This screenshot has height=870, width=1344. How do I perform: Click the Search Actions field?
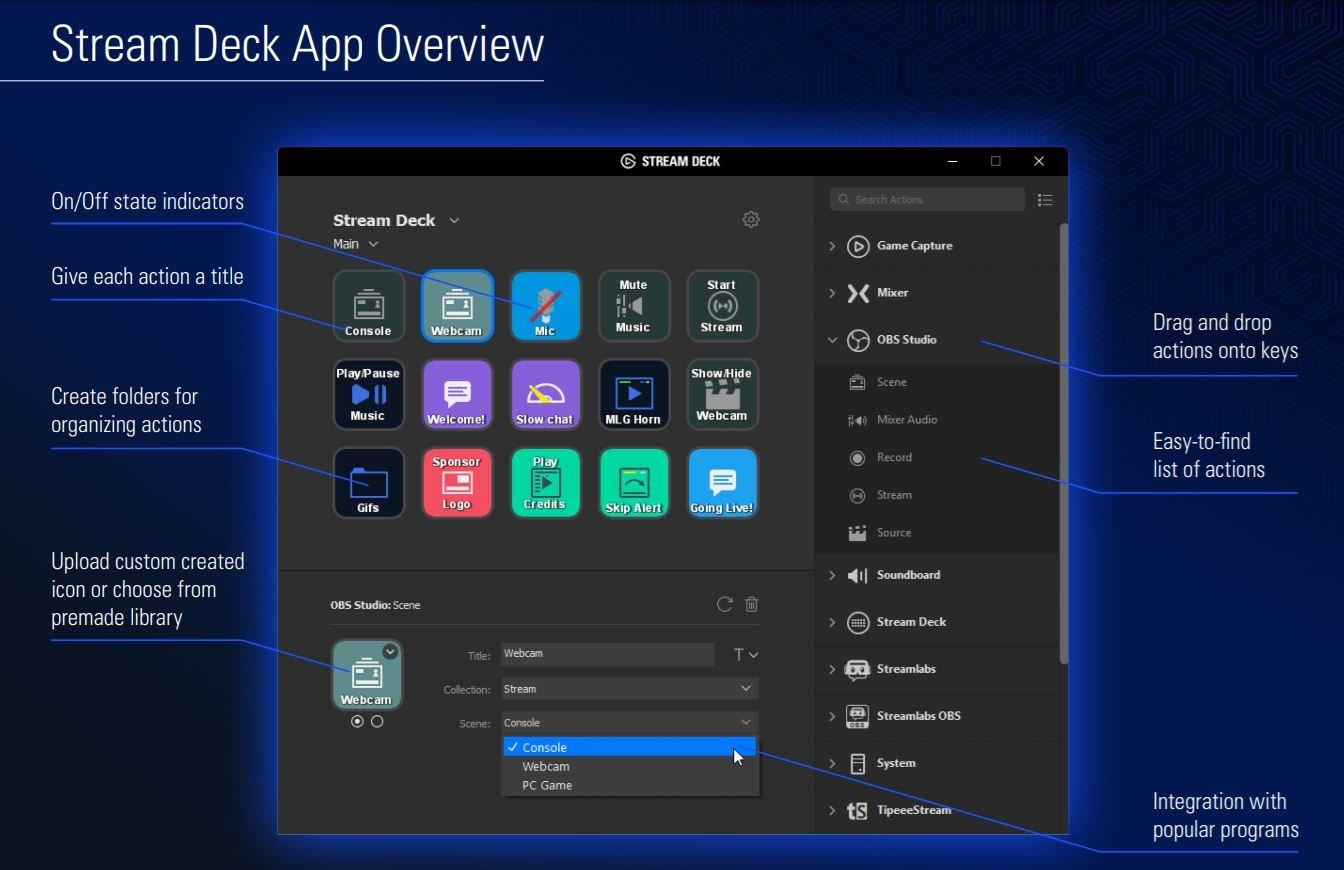pyautogui.click(x=927, y=199)
